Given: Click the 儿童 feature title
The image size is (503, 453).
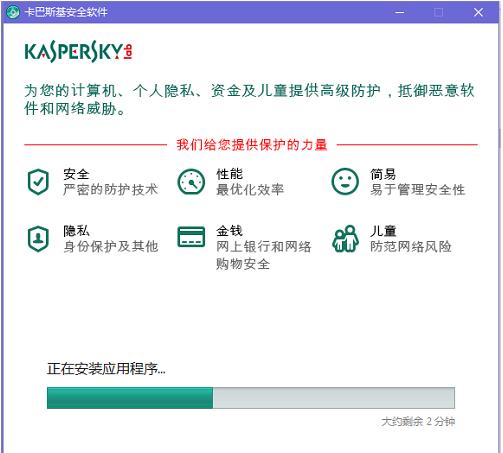Looking at the screenshot, I should [383, 231].
